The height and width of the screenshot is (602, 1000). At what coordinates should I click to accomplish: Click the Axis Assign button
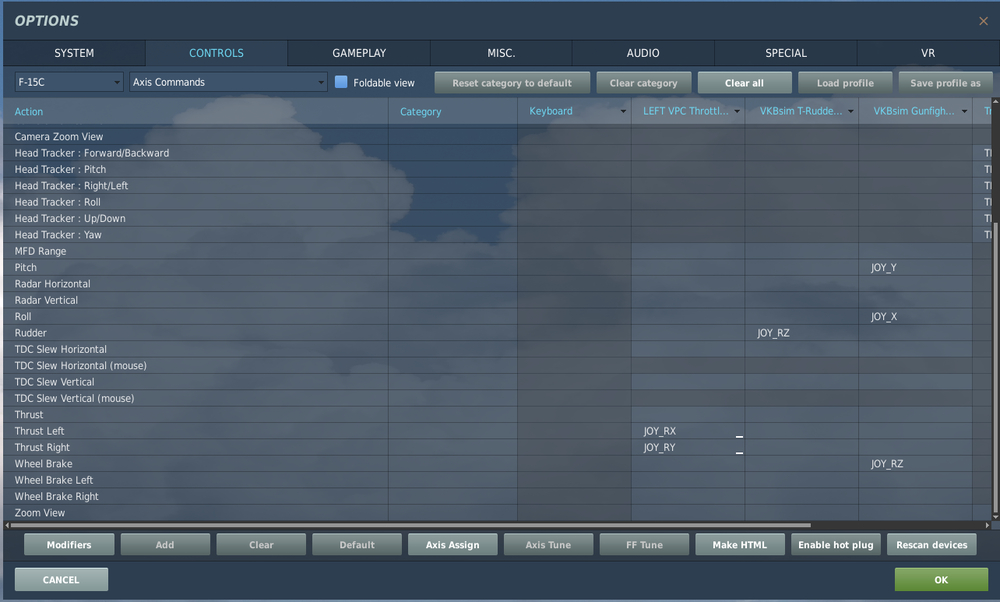452,544
